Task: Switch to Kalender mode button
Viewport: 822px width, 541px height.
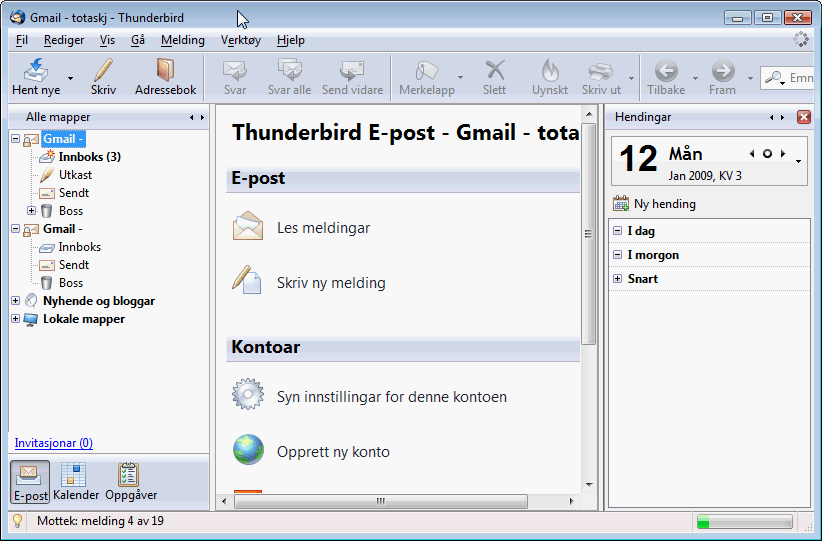Action: coord(75,482)
